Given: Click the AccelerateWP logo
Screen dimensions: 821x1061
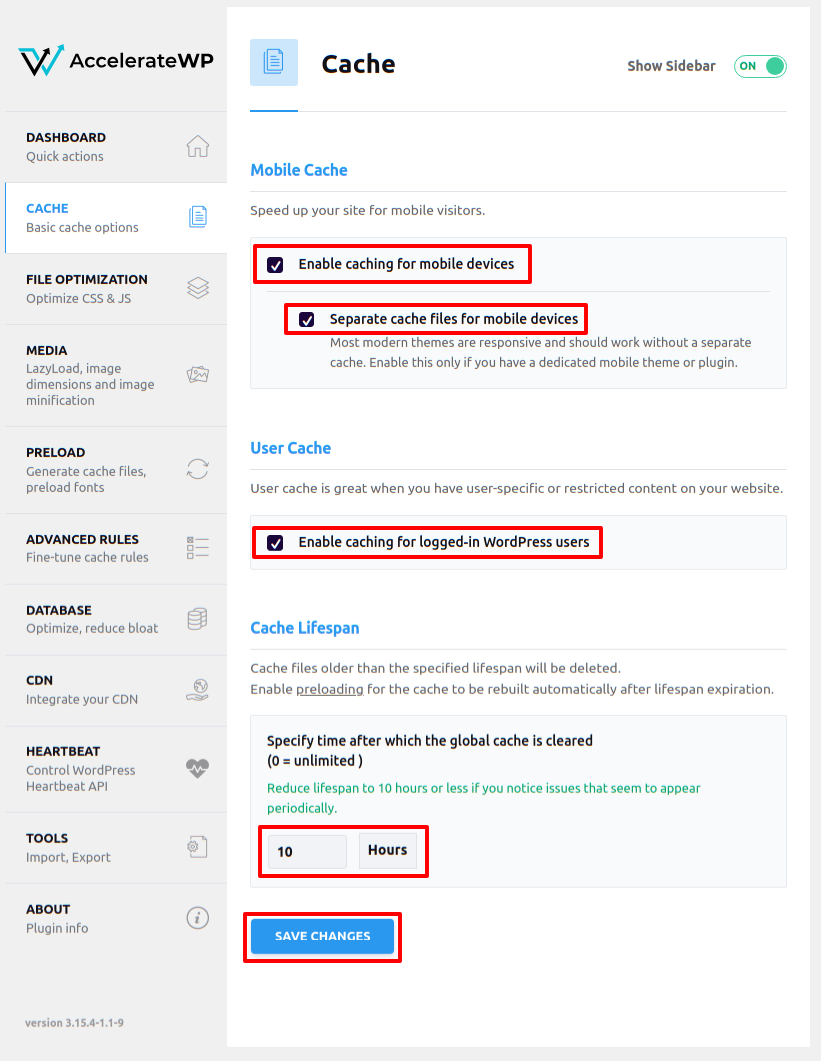Looking at the screenshot, I should click(115, 60).
